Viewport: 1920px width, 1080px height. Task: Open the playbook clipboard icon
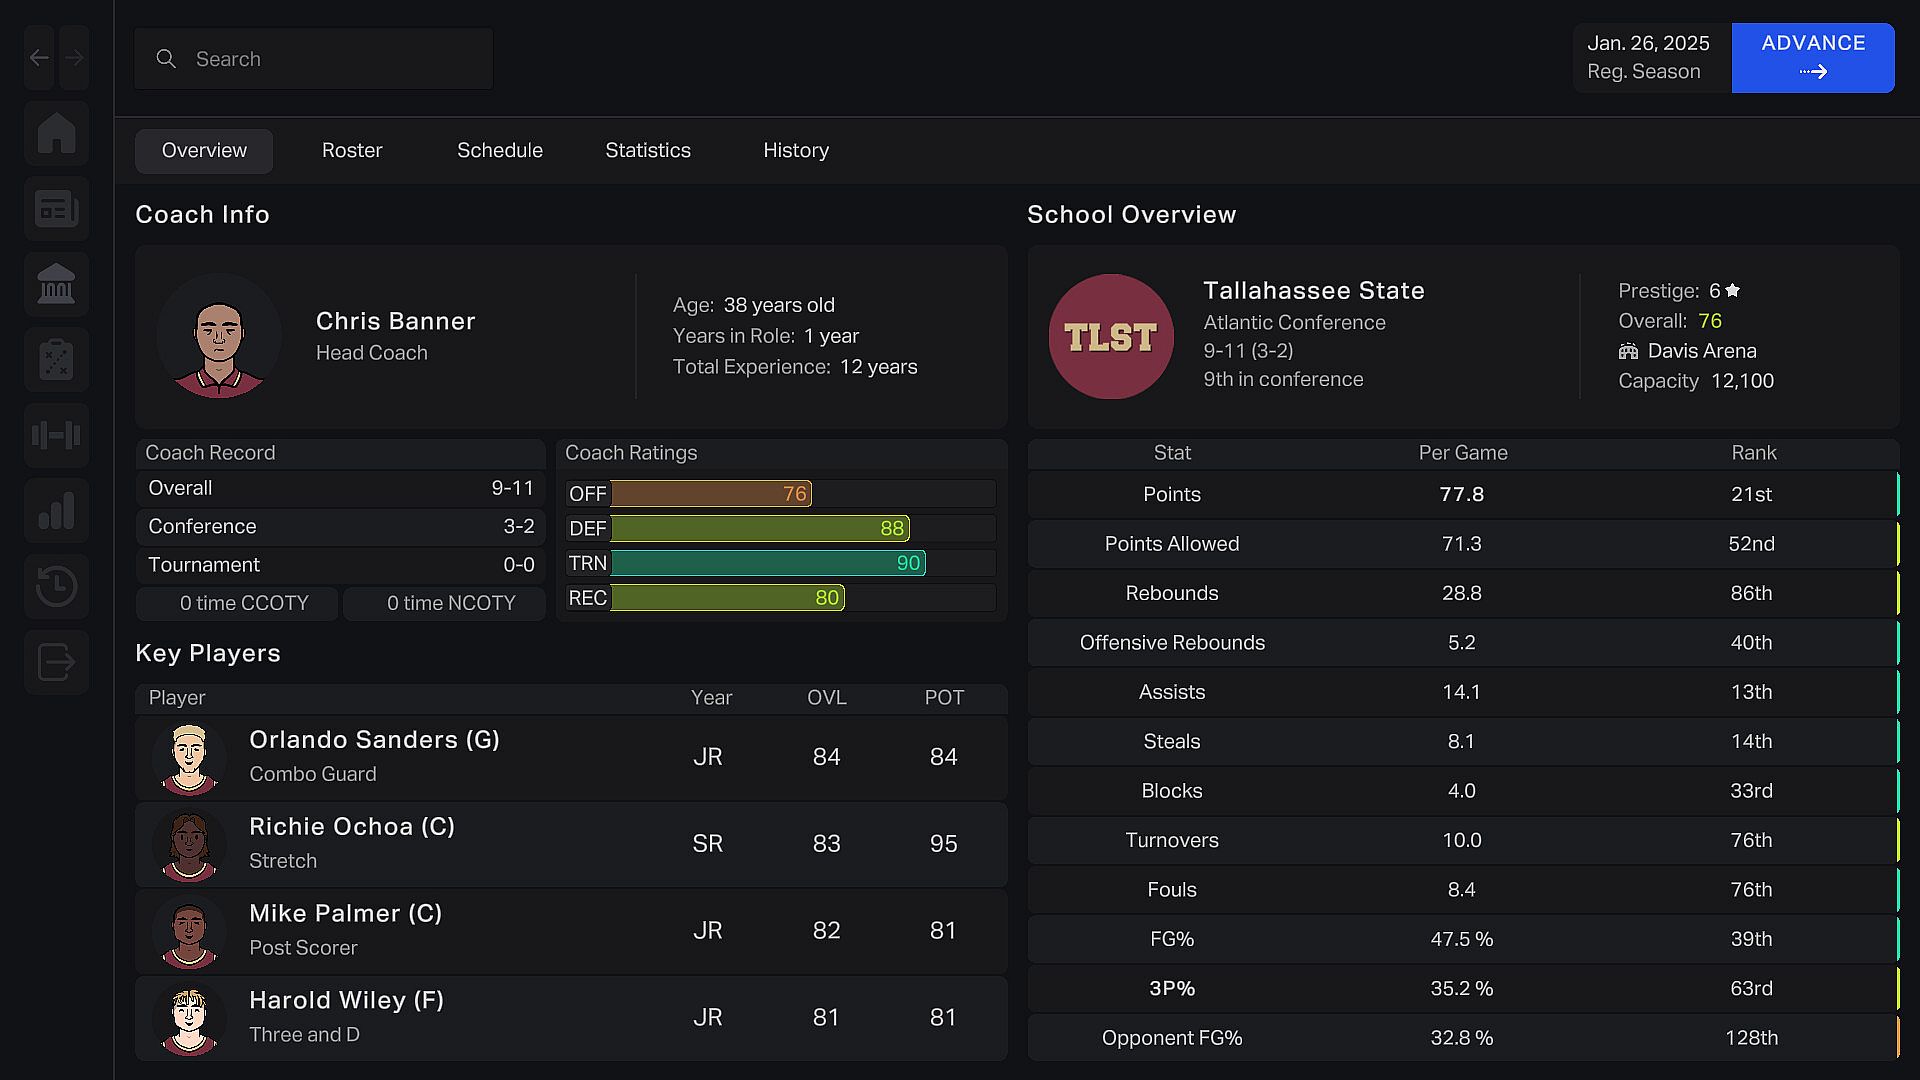click(x=57, y=360)
